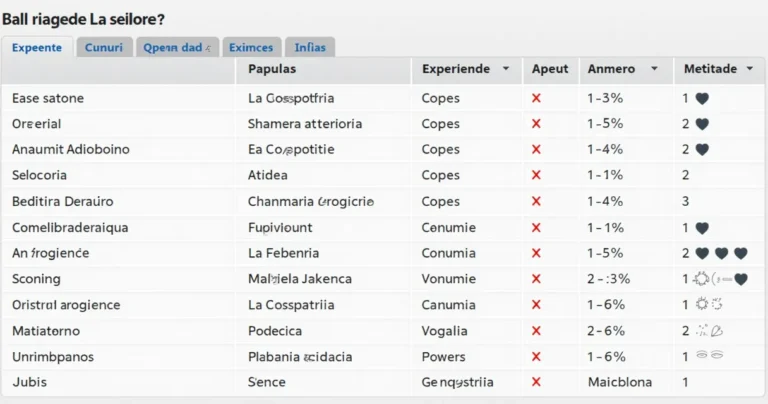Click the heart icon in Comelibraderaiqua row

click(702, 228)
